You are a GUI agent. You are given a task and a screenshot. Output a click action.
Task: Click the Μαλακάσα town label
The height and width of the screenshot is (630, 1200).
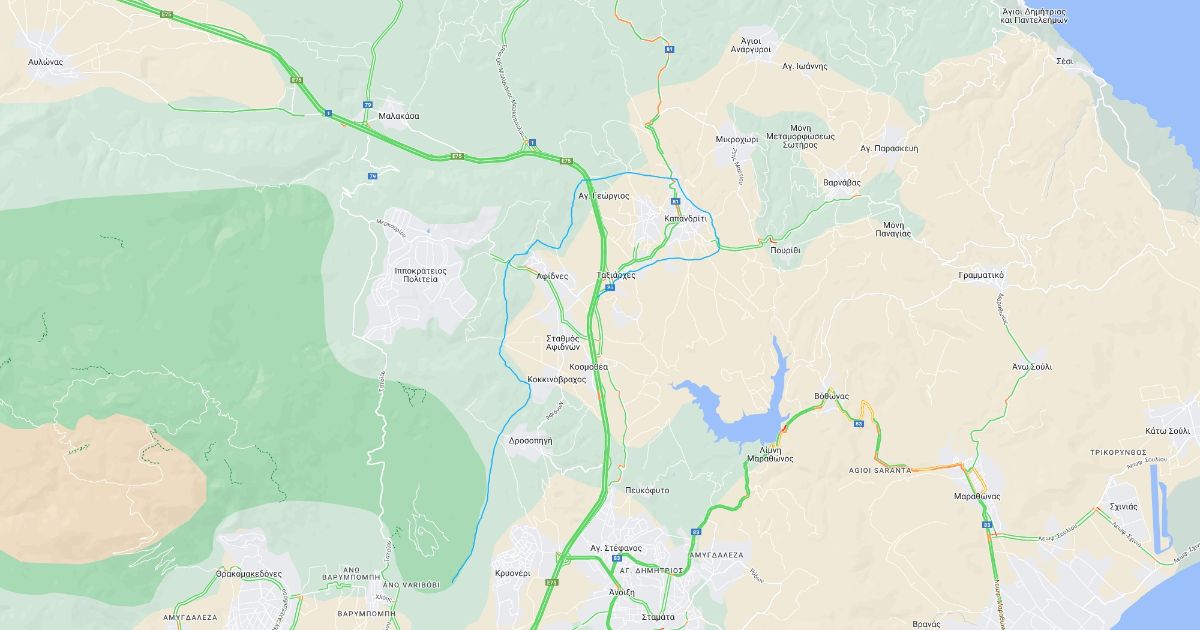click(399, 116)
